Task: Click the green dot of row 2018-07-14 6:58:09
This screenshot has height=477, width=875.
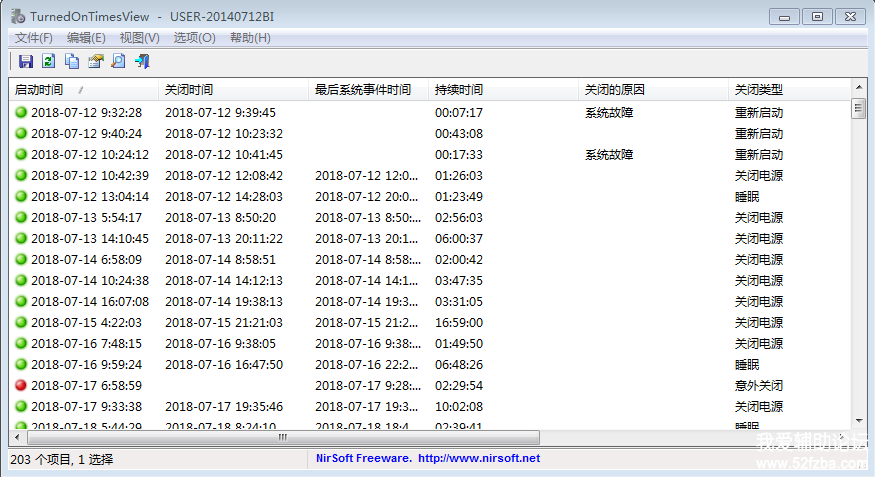Action: coord(21,259)
